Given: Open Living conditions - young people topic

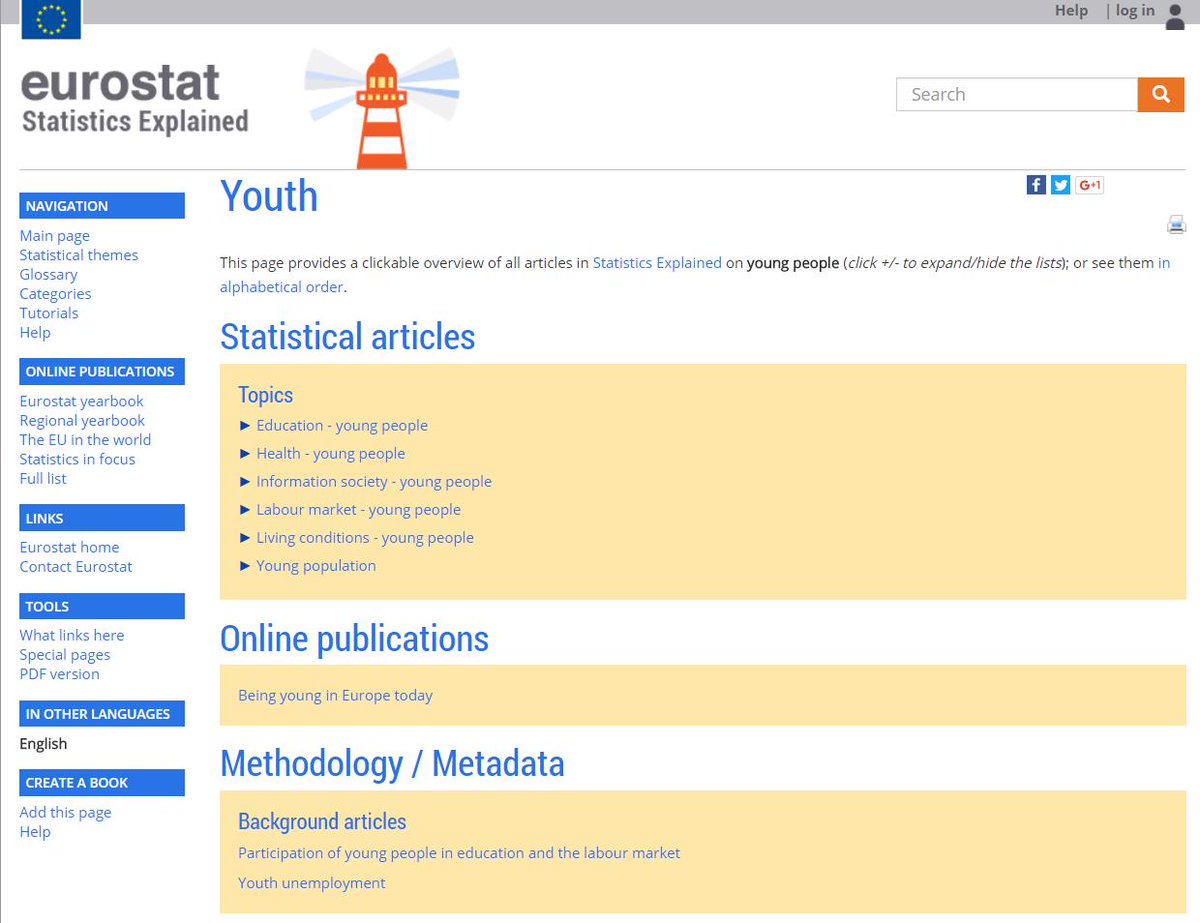Looking at the screenshot, I should coord(365,537).
